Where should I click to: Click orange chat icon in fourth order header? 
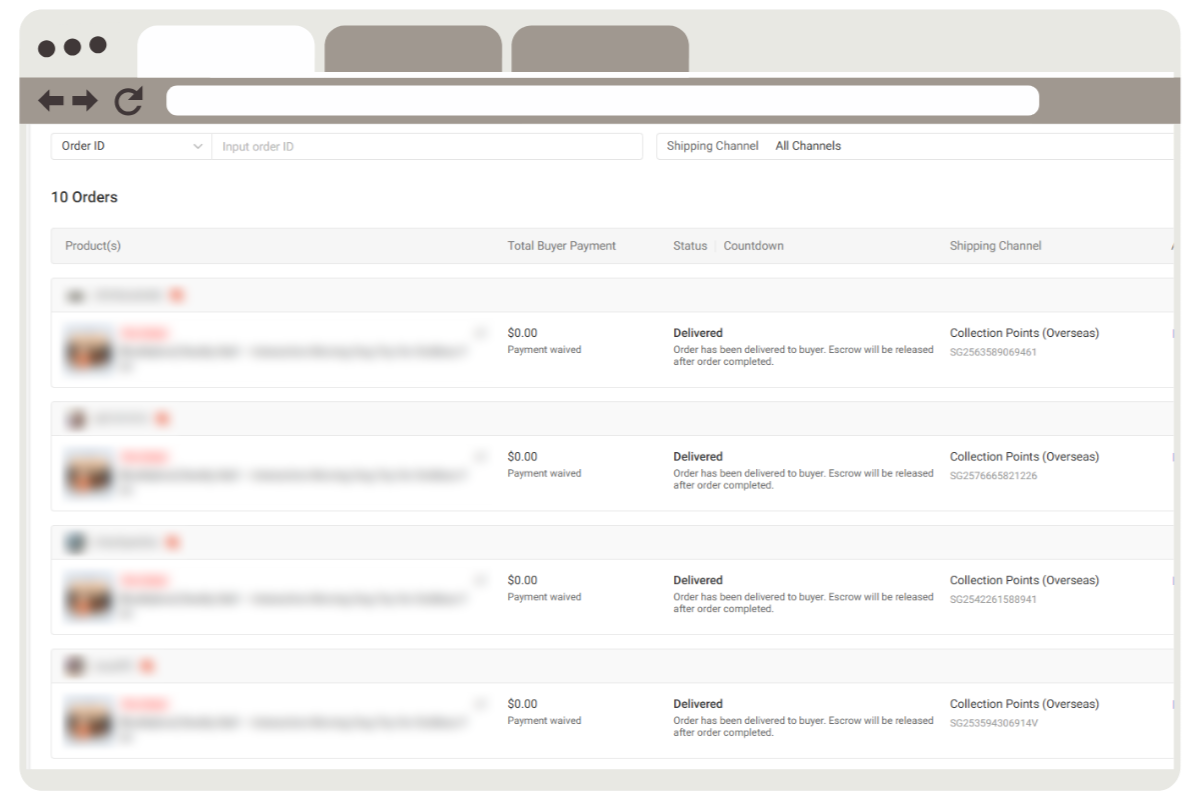(x=147, y=666)
